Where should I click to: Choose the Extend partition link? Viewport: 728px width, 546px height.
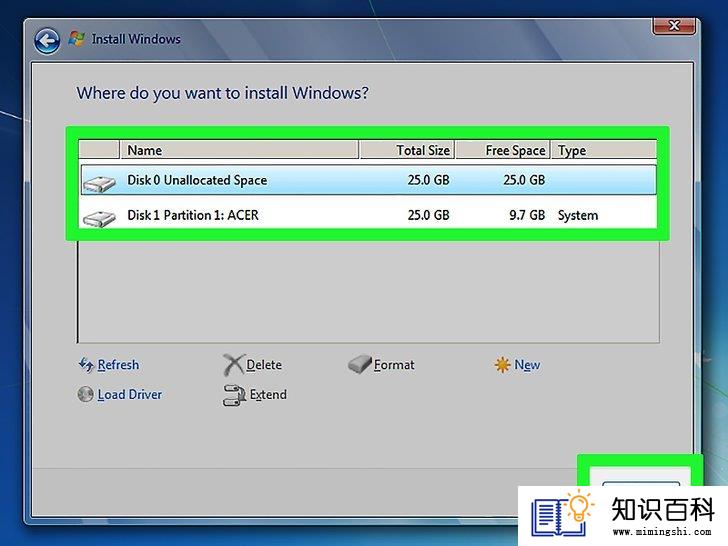tap(268, 394)
